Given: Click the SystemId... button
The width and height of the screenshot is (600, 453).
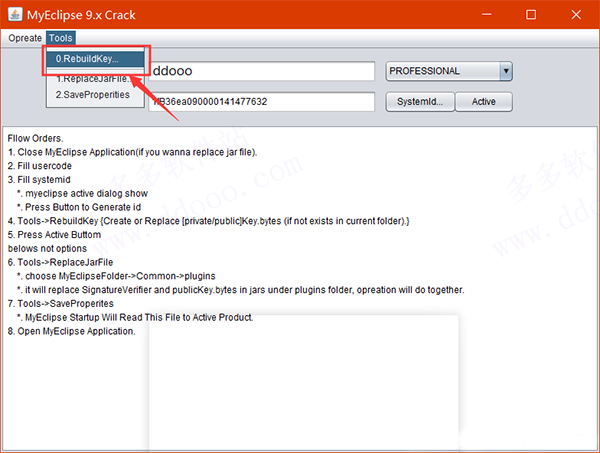Looking at the screenshot, I should pos(420,102).
